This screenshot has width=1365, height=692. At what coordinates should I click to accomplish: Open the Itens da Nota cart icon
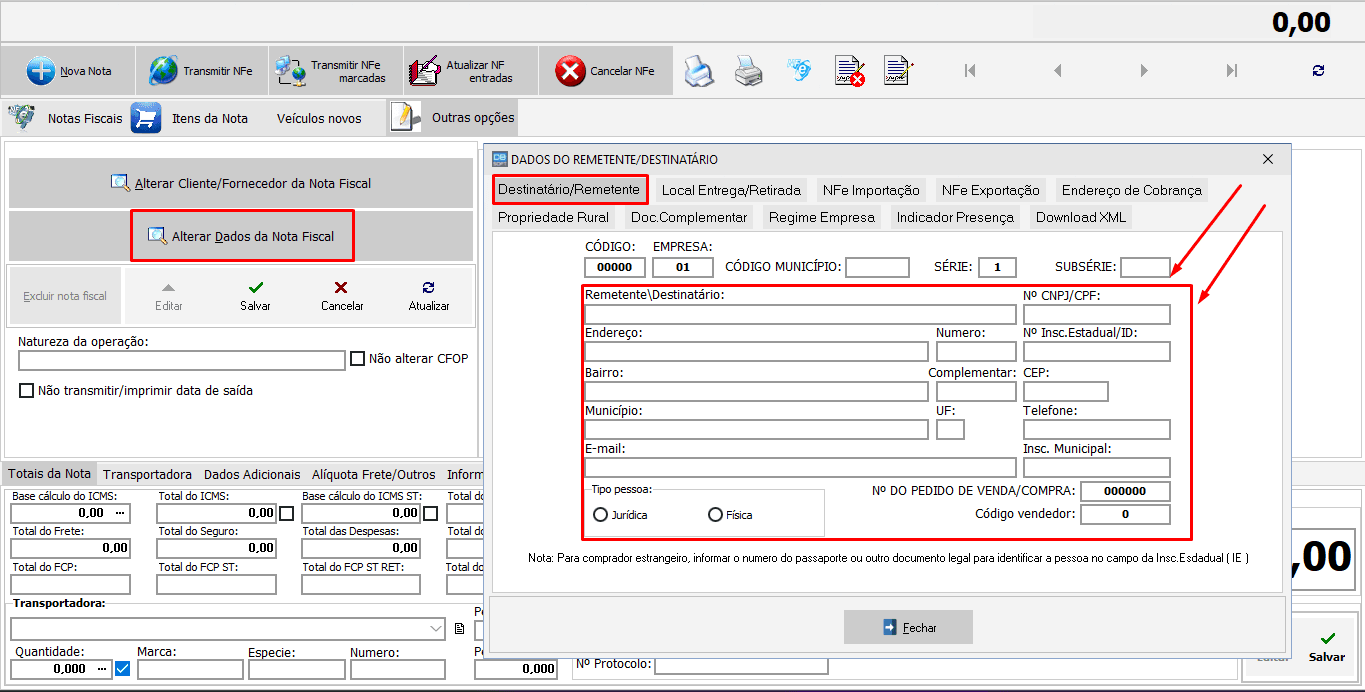pyautogui.click(x=146, y=118)
